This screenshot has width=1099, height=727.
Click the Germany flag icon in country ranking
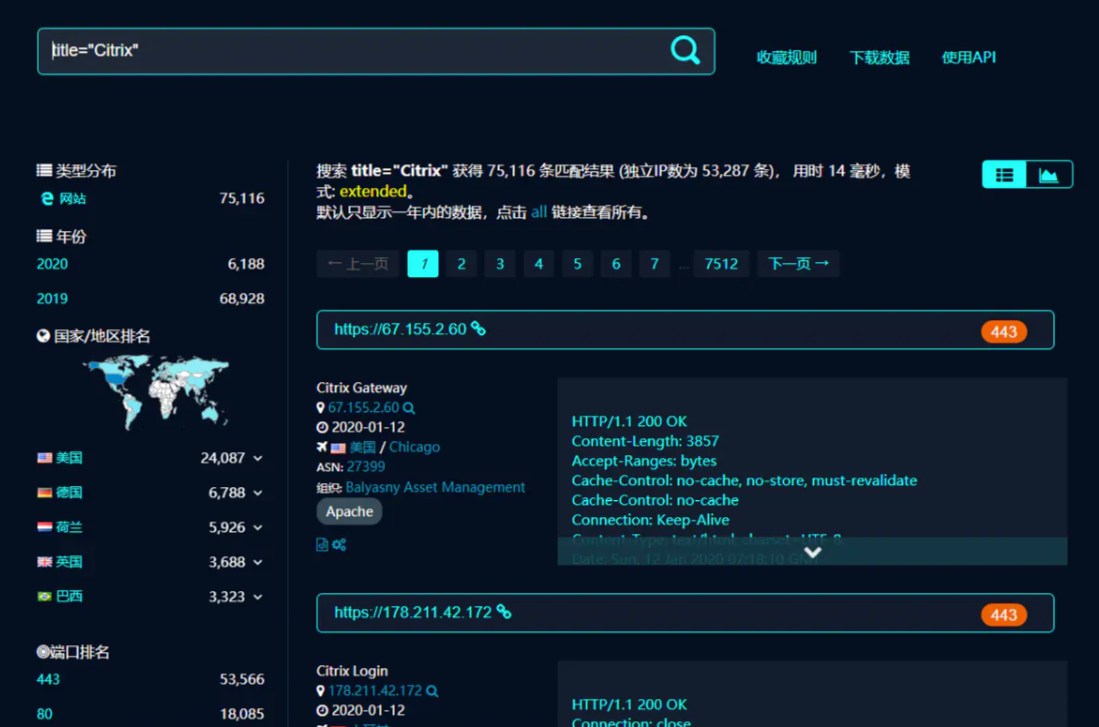pos(45,493)
